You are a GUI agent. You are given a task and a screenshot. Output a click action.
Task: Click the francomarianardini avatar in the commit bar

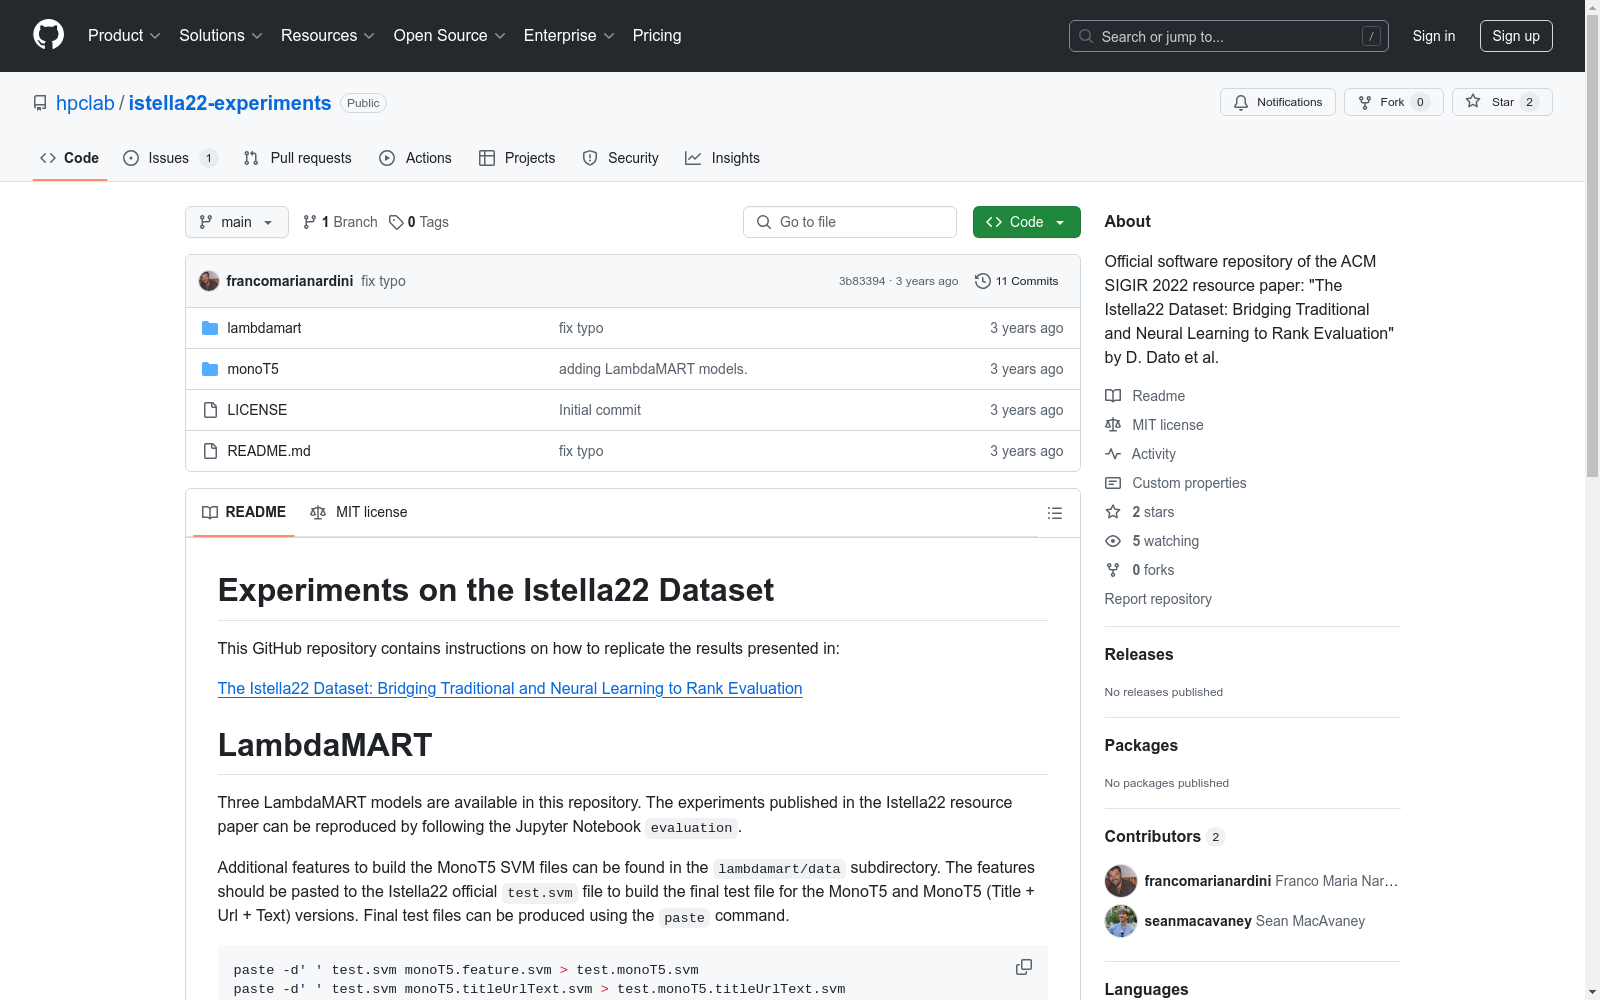pyautogui.click(x=209, y=281)
